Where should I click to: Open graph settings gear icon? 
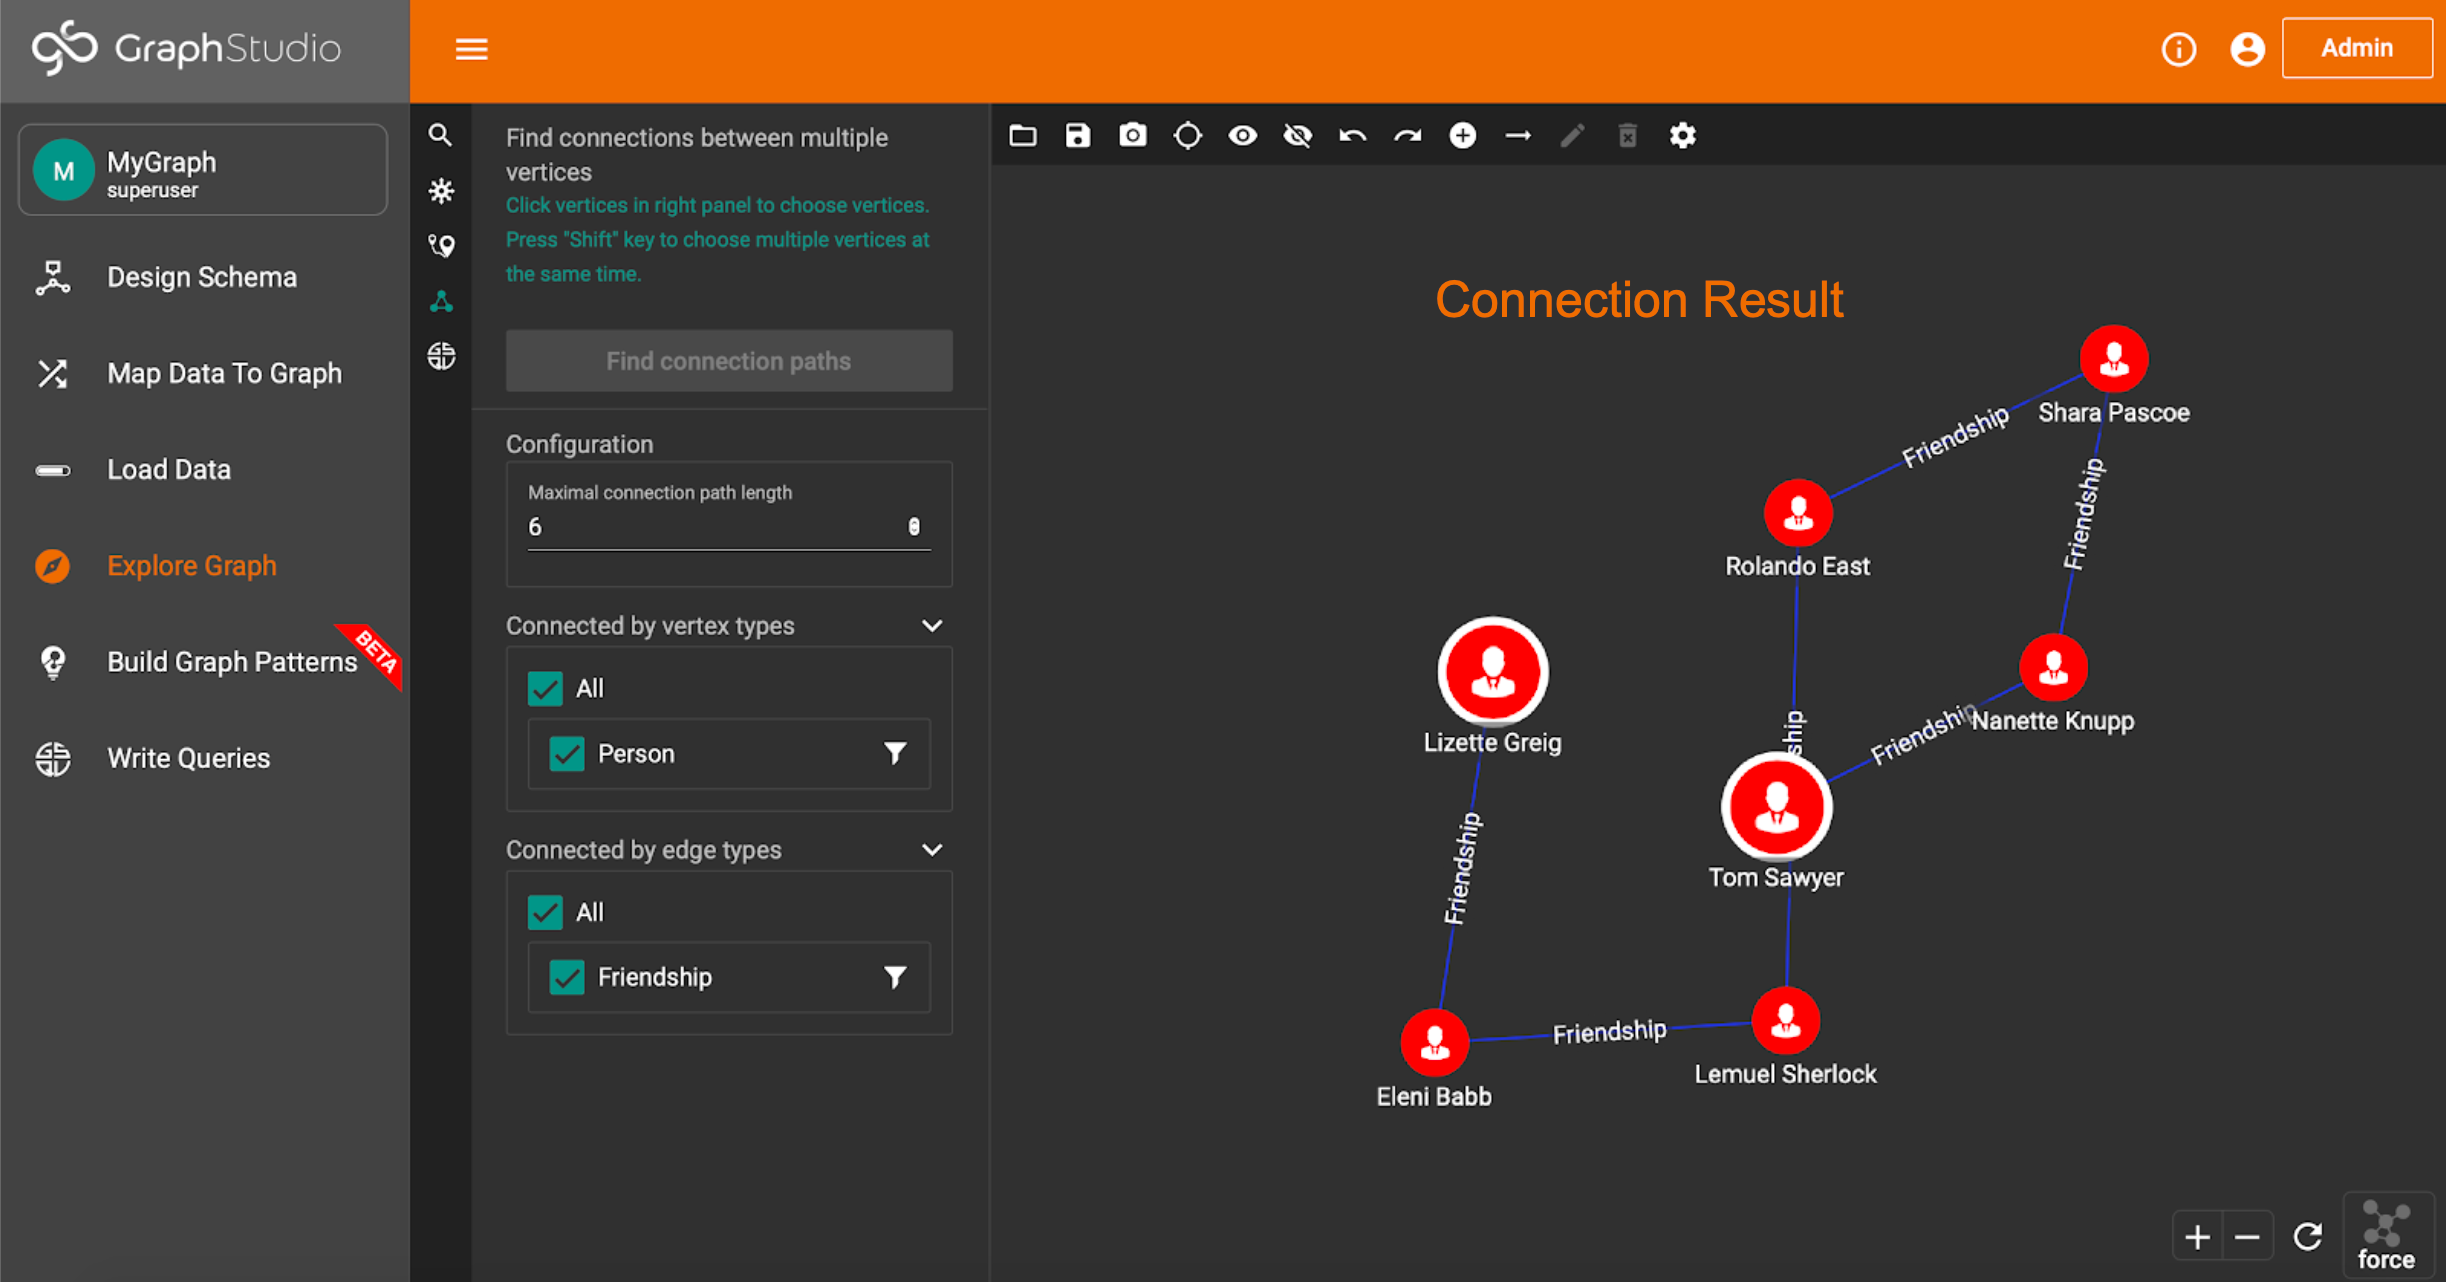coord(1682,135)
